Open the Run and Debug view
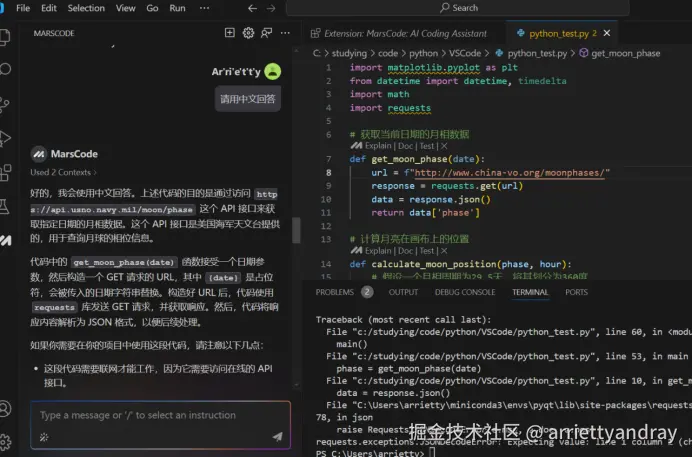The image size is (692, 458). (x=5, y=138)
